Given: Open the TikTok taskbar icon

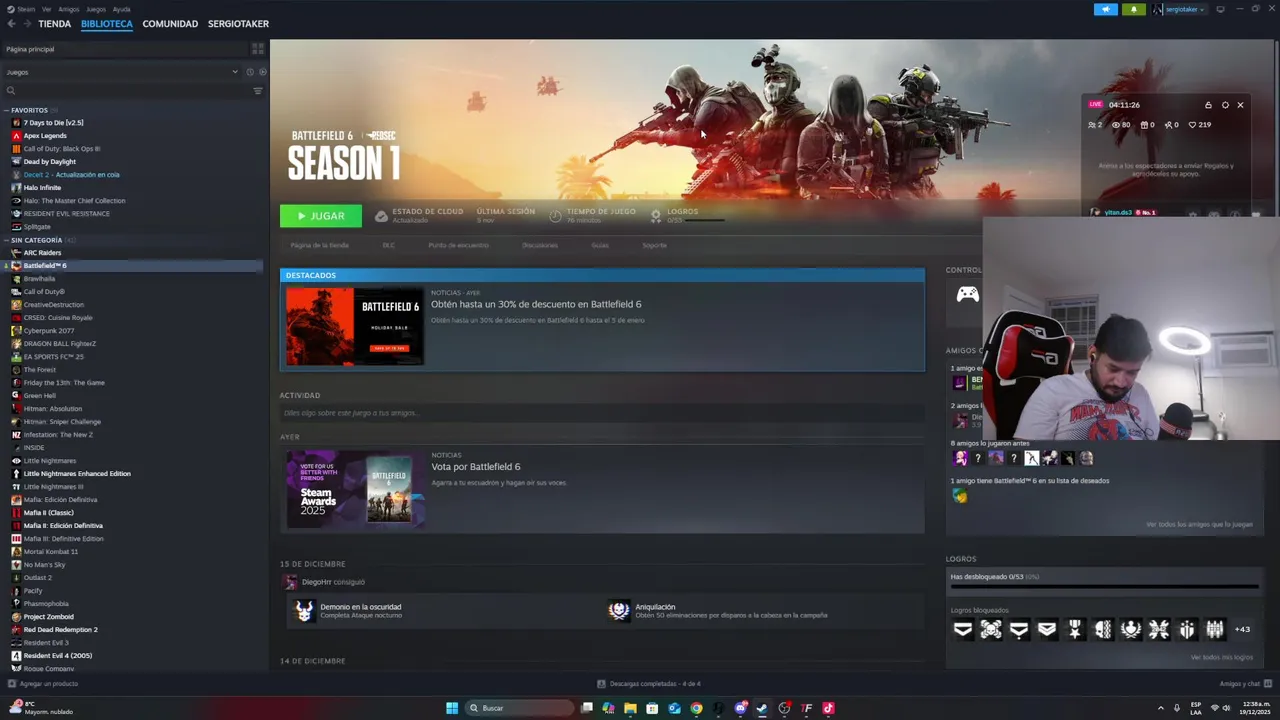Looking at the screenshot, I should [828, 708].
